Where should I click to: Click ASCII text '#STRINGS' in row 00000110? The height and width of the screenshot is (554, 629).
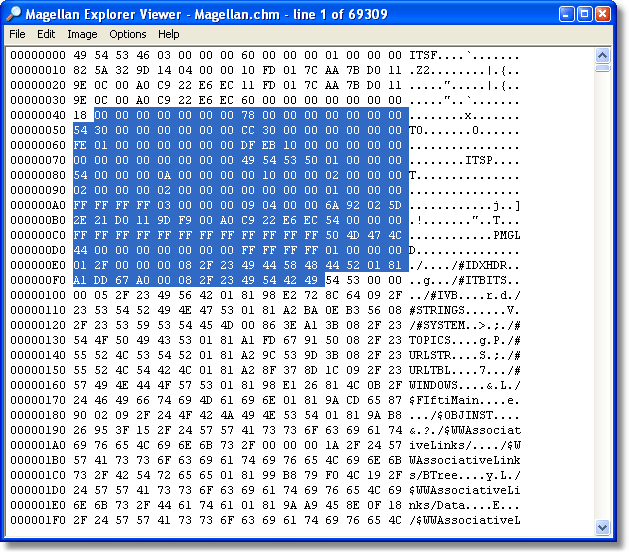tap(437, 310)
